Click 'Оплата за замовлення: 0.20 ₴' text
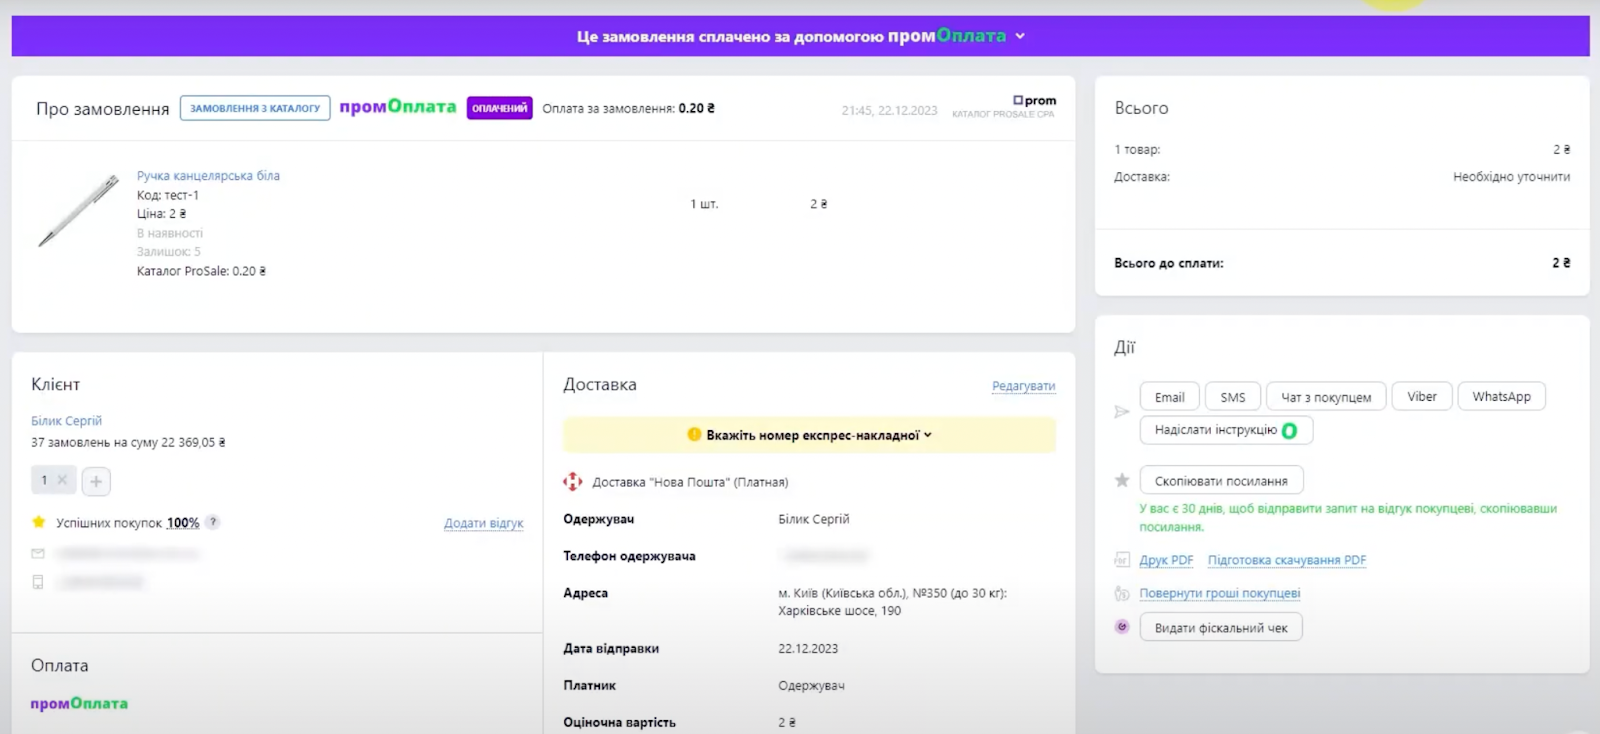Image resolution: width=1600 pixels, height=734 pixels. click(x=628, y=108)
